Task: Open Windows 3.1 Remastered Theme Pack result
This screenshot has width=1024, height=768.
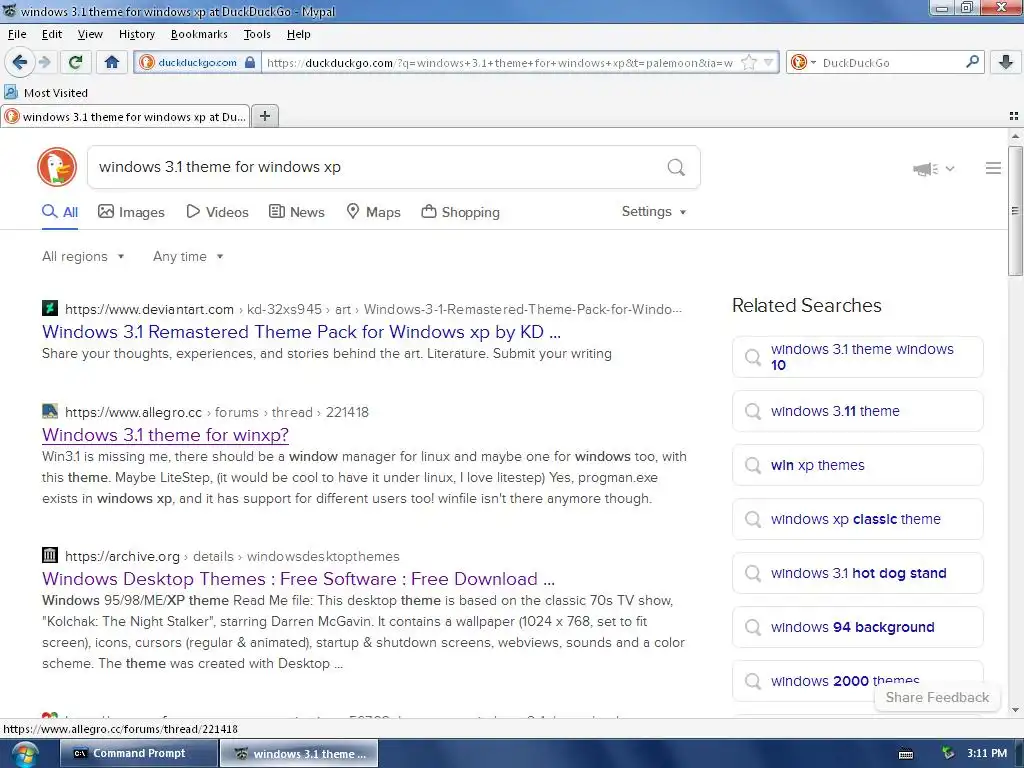Action: tap(301, 332)
